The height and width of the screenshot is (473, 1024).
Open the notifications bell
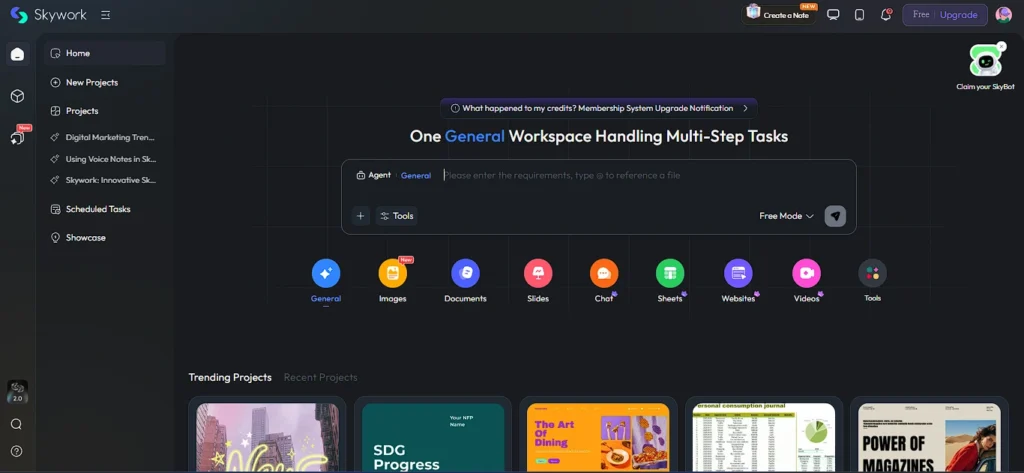pos(886,14)
